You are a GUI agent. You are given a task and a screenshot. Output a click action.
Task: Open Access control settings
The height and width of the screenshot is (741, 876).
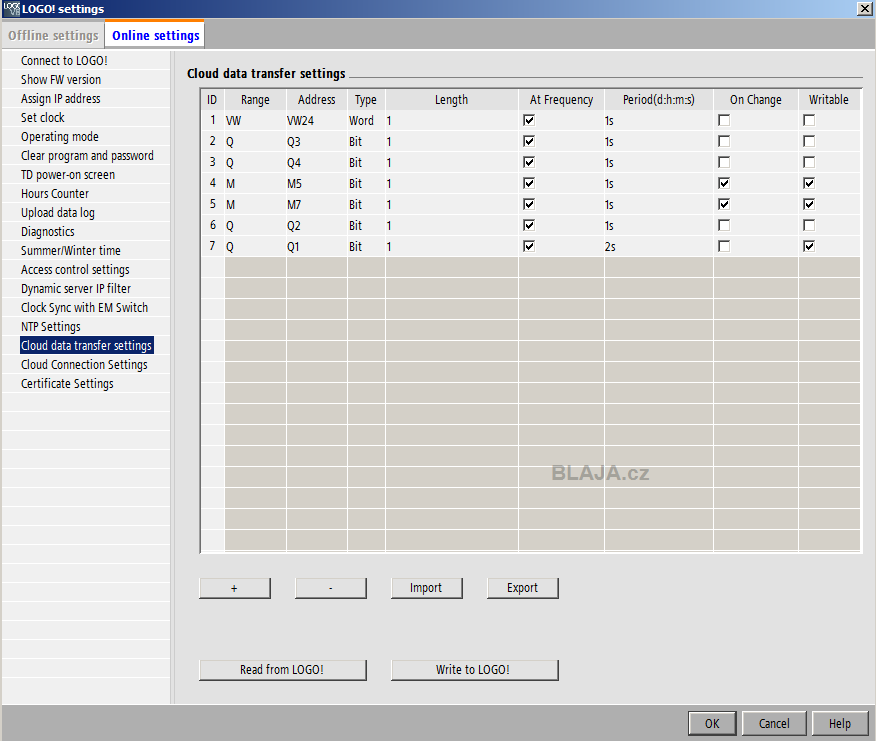point(75,269)
